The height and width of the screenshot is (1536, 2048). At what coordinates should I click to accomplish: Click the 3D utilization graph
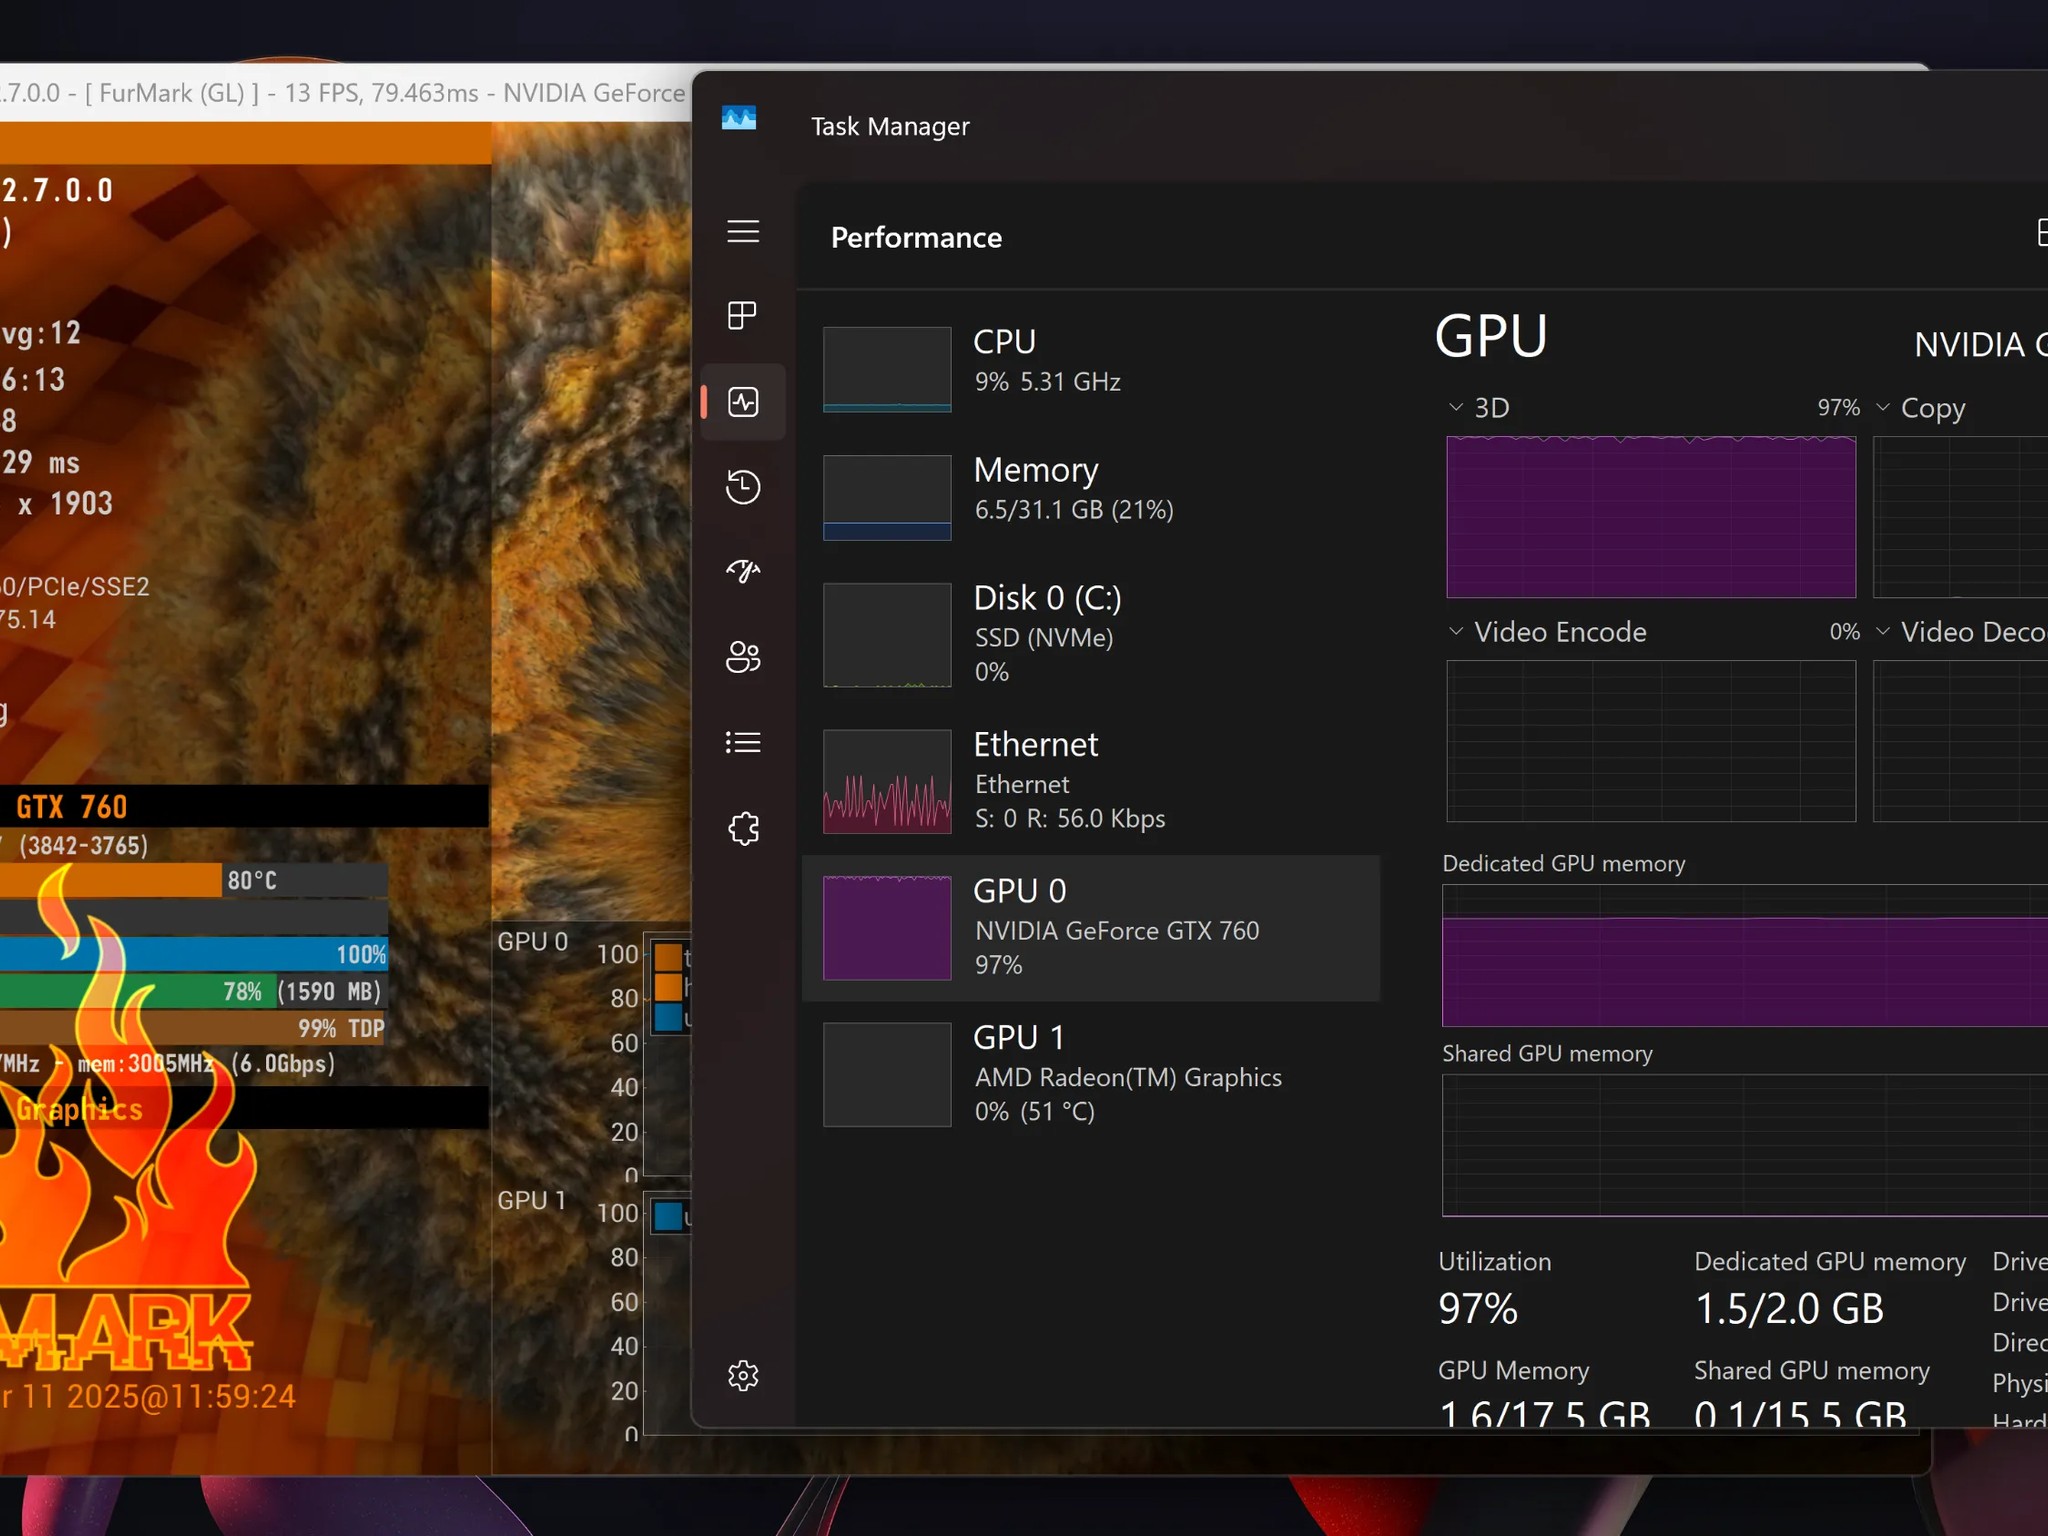1651,517
